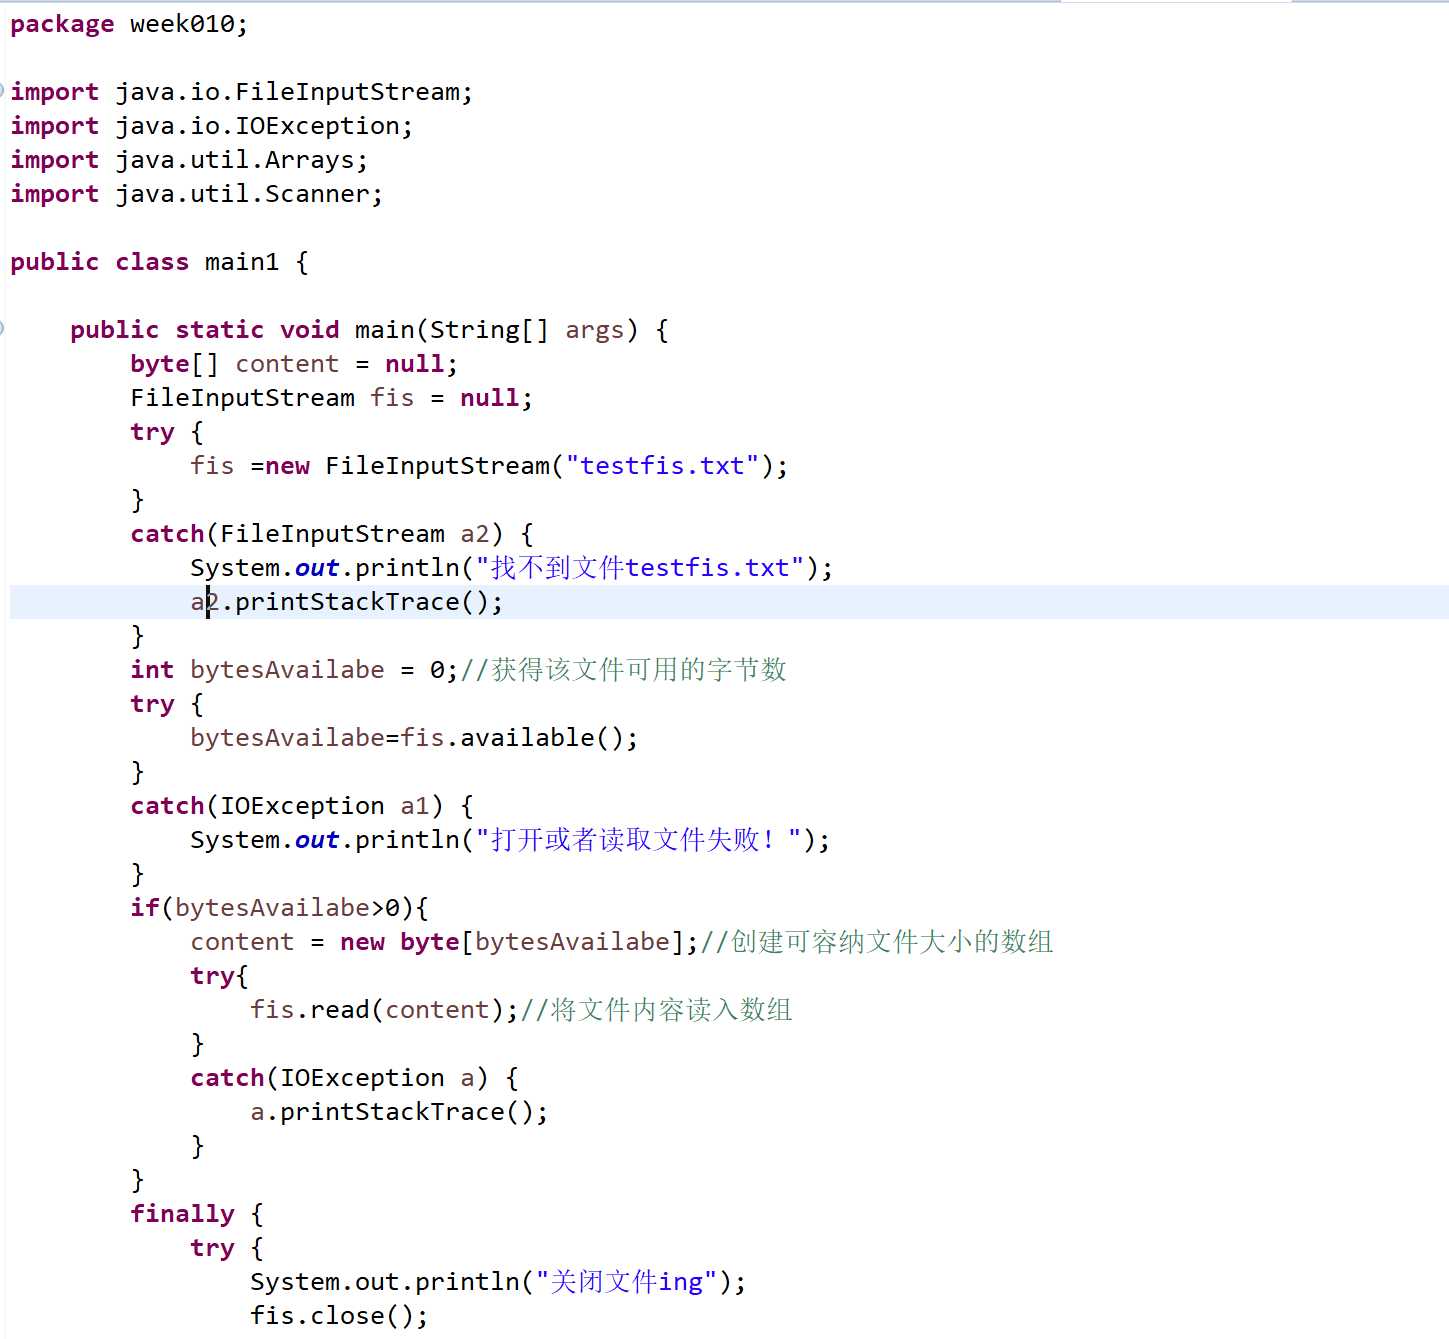The width and height of the screenshot is (1449, 1339).
Task: Click the a.printStackTrace() statement
Action: click(x=399, y=1112)
